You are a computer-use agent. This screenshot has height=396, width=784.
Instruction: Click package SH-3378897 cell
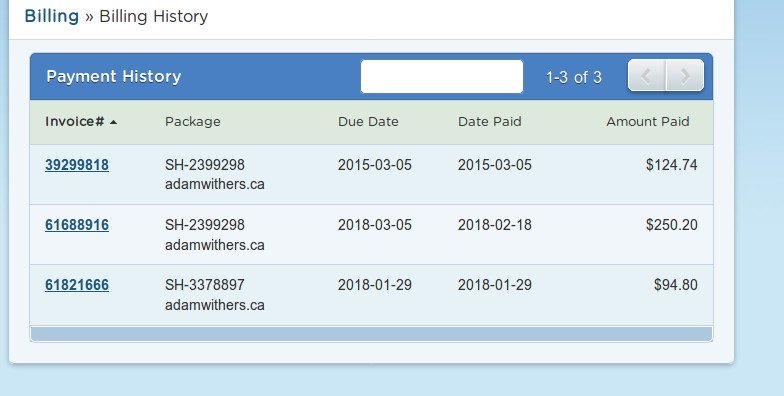click(x=214, y=294)
